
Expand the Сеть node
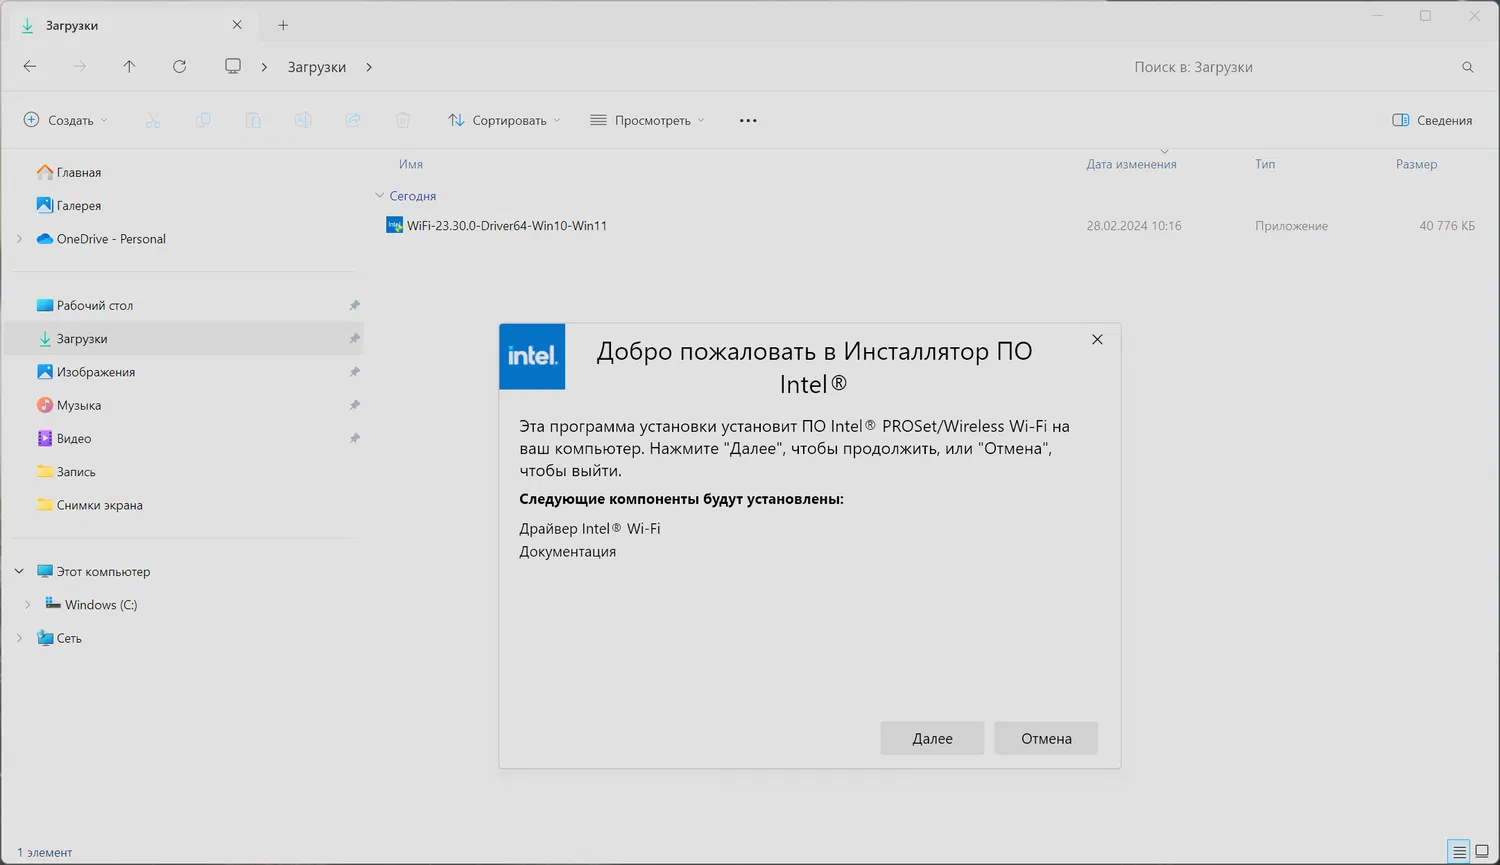[x=19, y=638]
